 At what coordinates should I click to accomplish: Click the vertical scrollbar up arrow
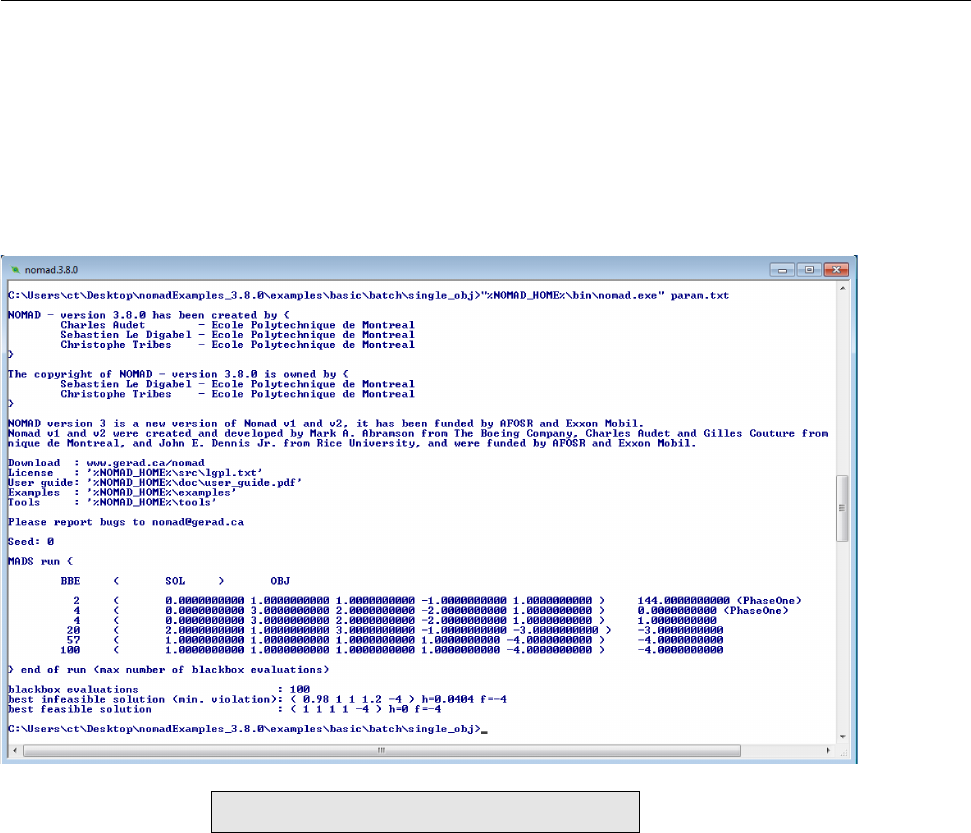842,289
